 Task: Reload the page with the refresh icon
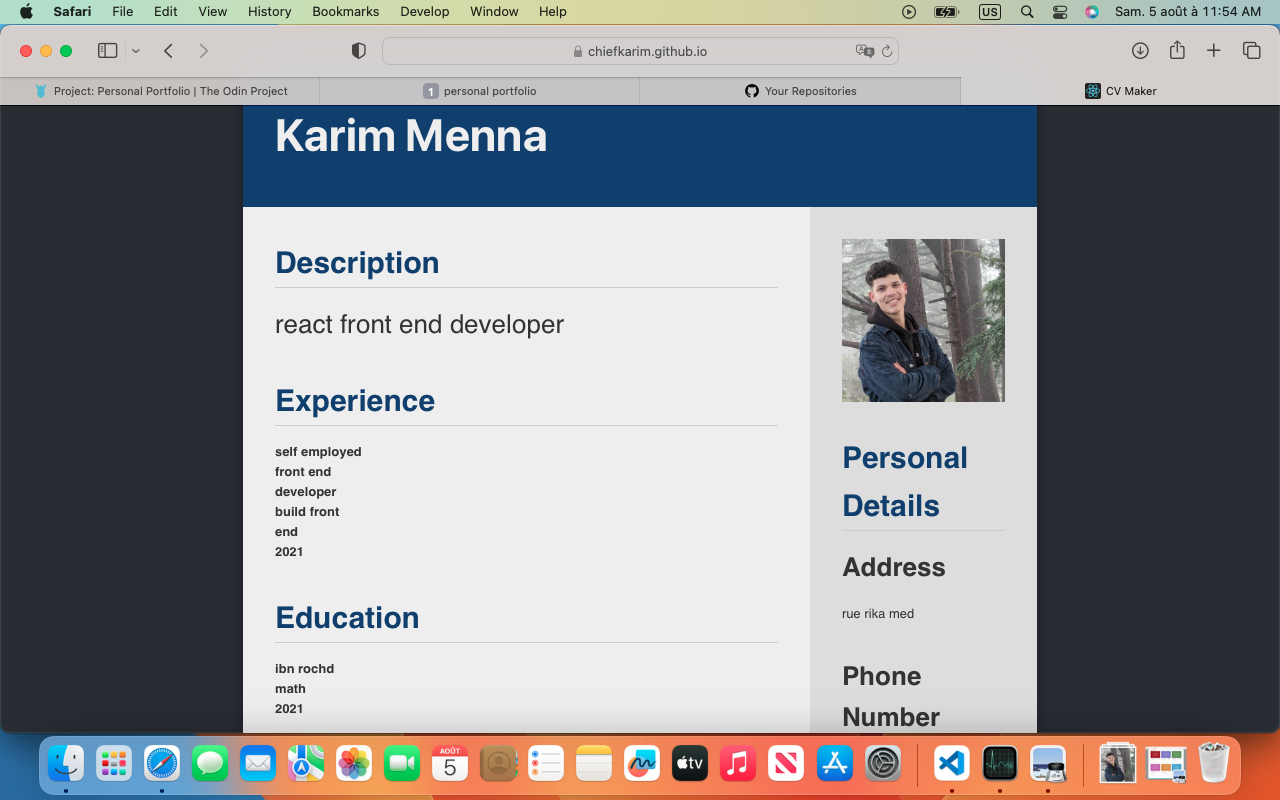886,51
